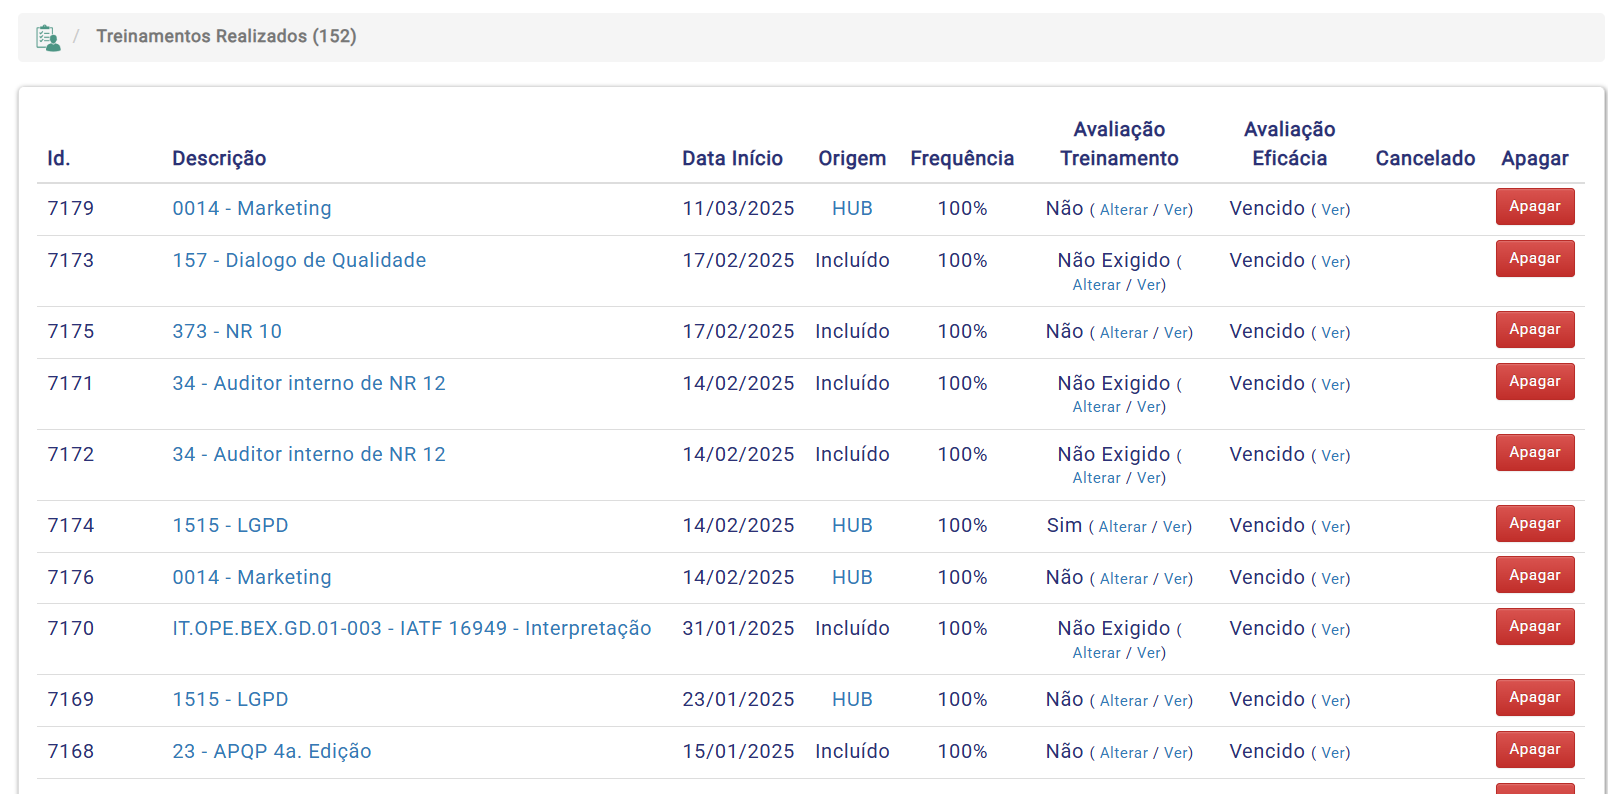This screenshot has height=794, width=1608.
Task: Click the Descrição column header
Action: coord(219,158)
